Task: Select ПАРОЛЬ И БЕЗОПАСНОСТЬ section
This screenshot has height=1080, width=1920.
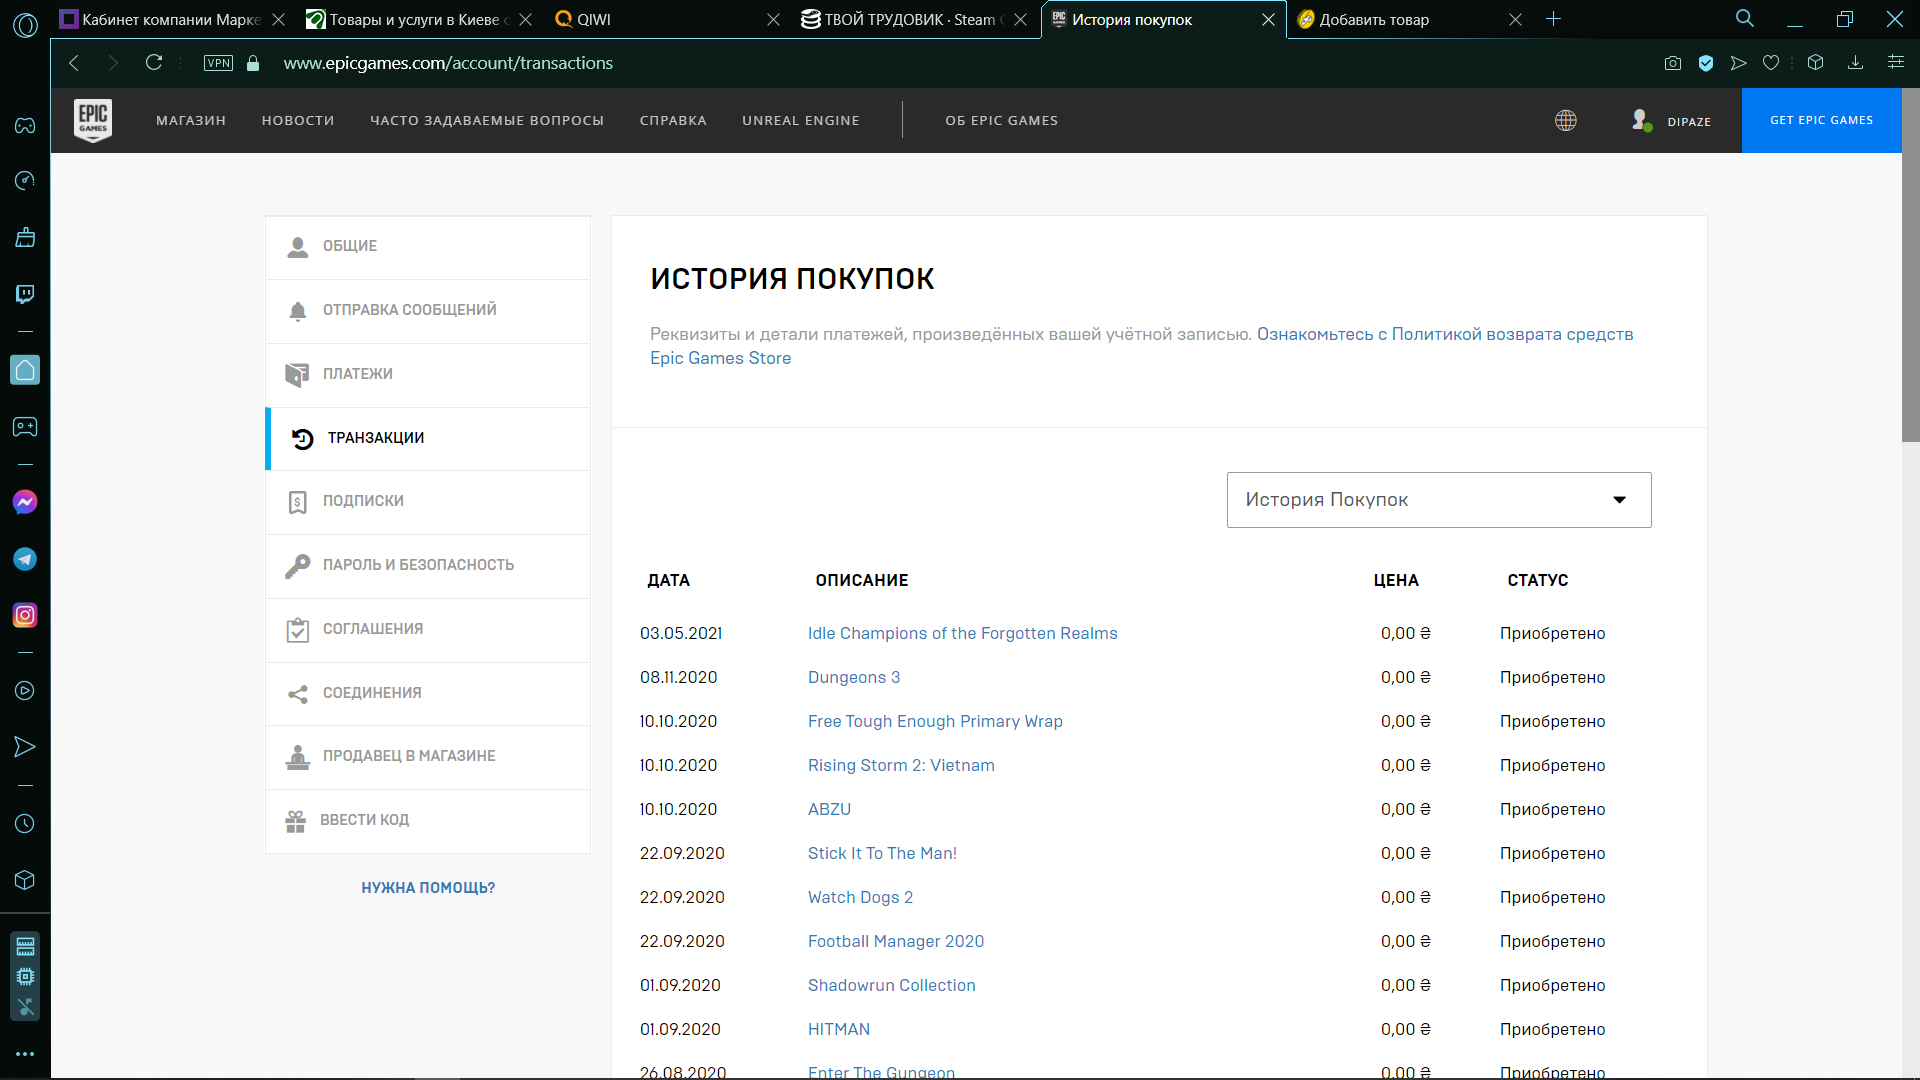Action: pos(428,566)
